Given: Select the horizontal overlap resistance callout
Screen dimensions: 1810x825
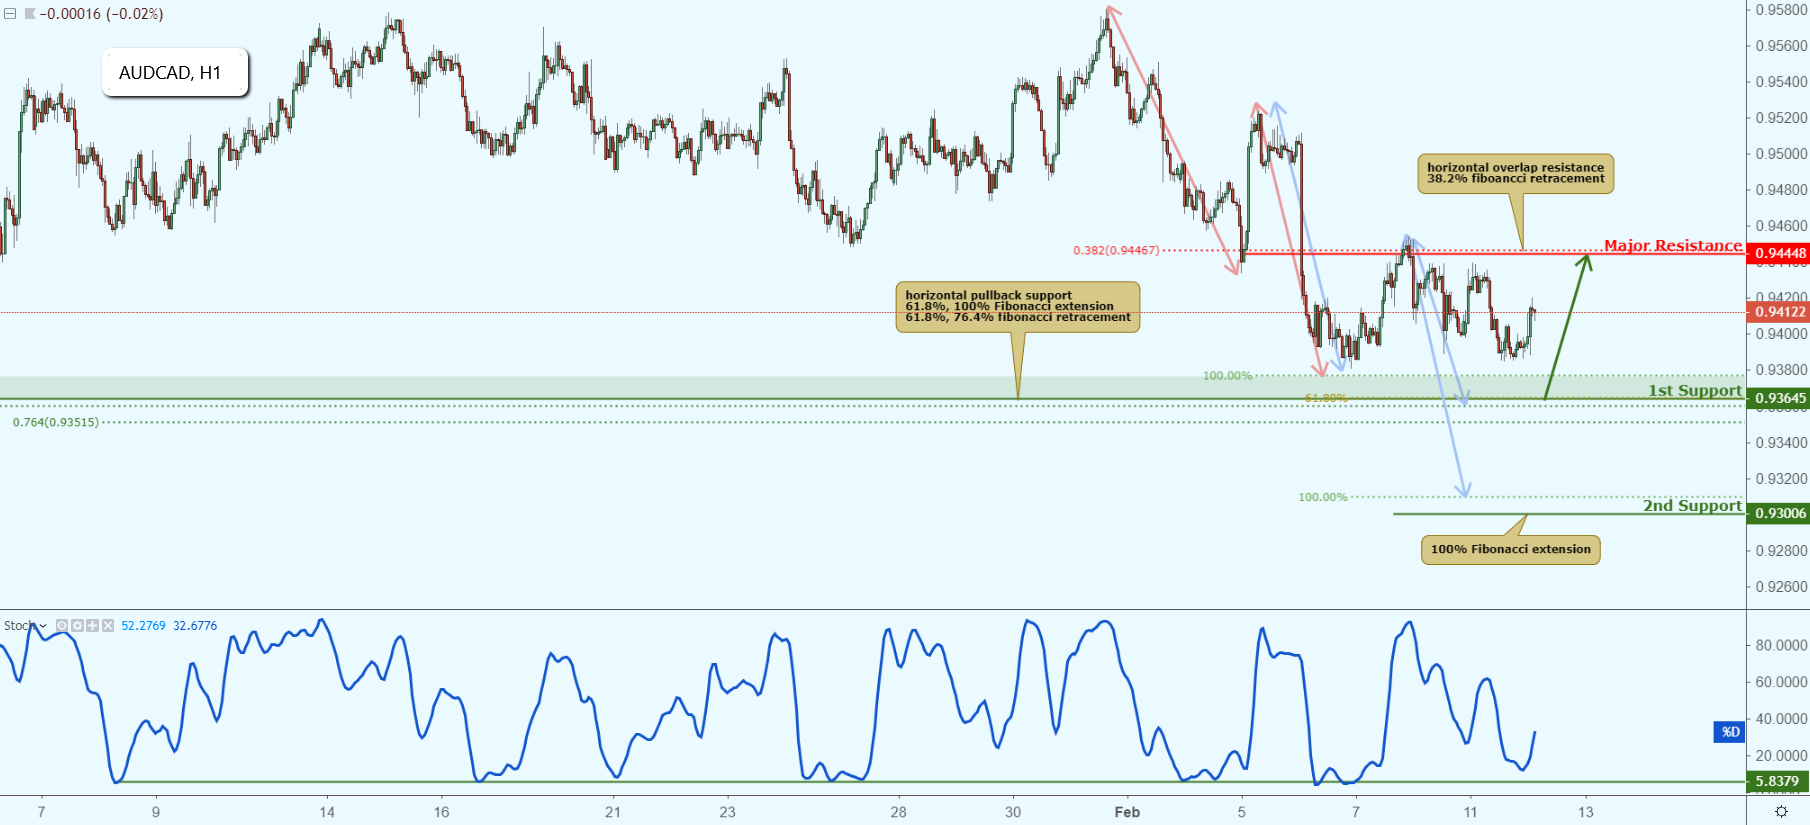Looking at the screenshot, I should (1515, 174).
